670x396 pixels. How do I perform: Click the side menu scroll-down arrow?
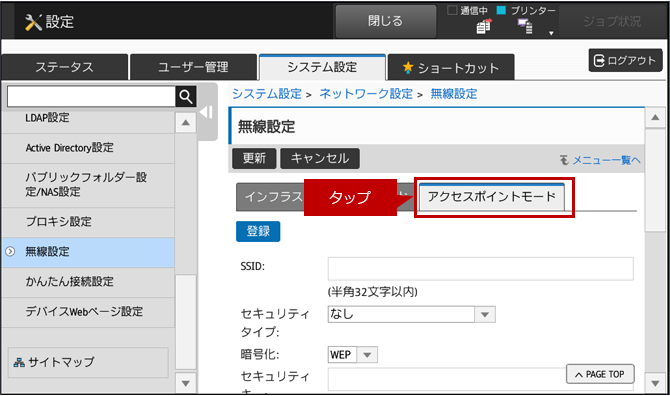pyautogui.click(x=185, y=383)
